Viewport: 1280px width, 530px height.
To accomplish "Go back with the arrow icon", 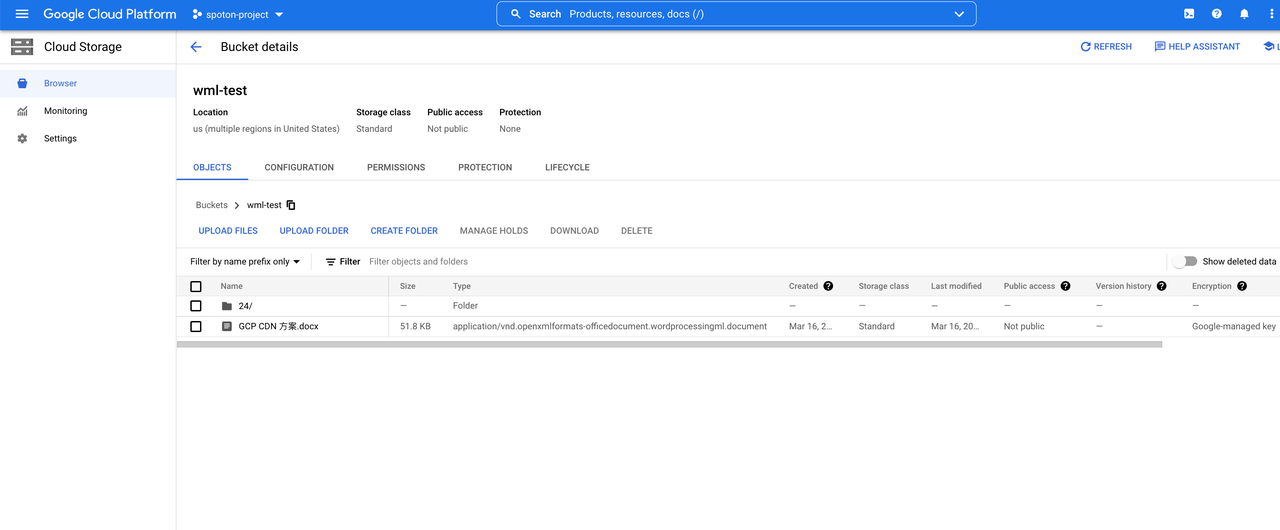I will tap(196, 47).
